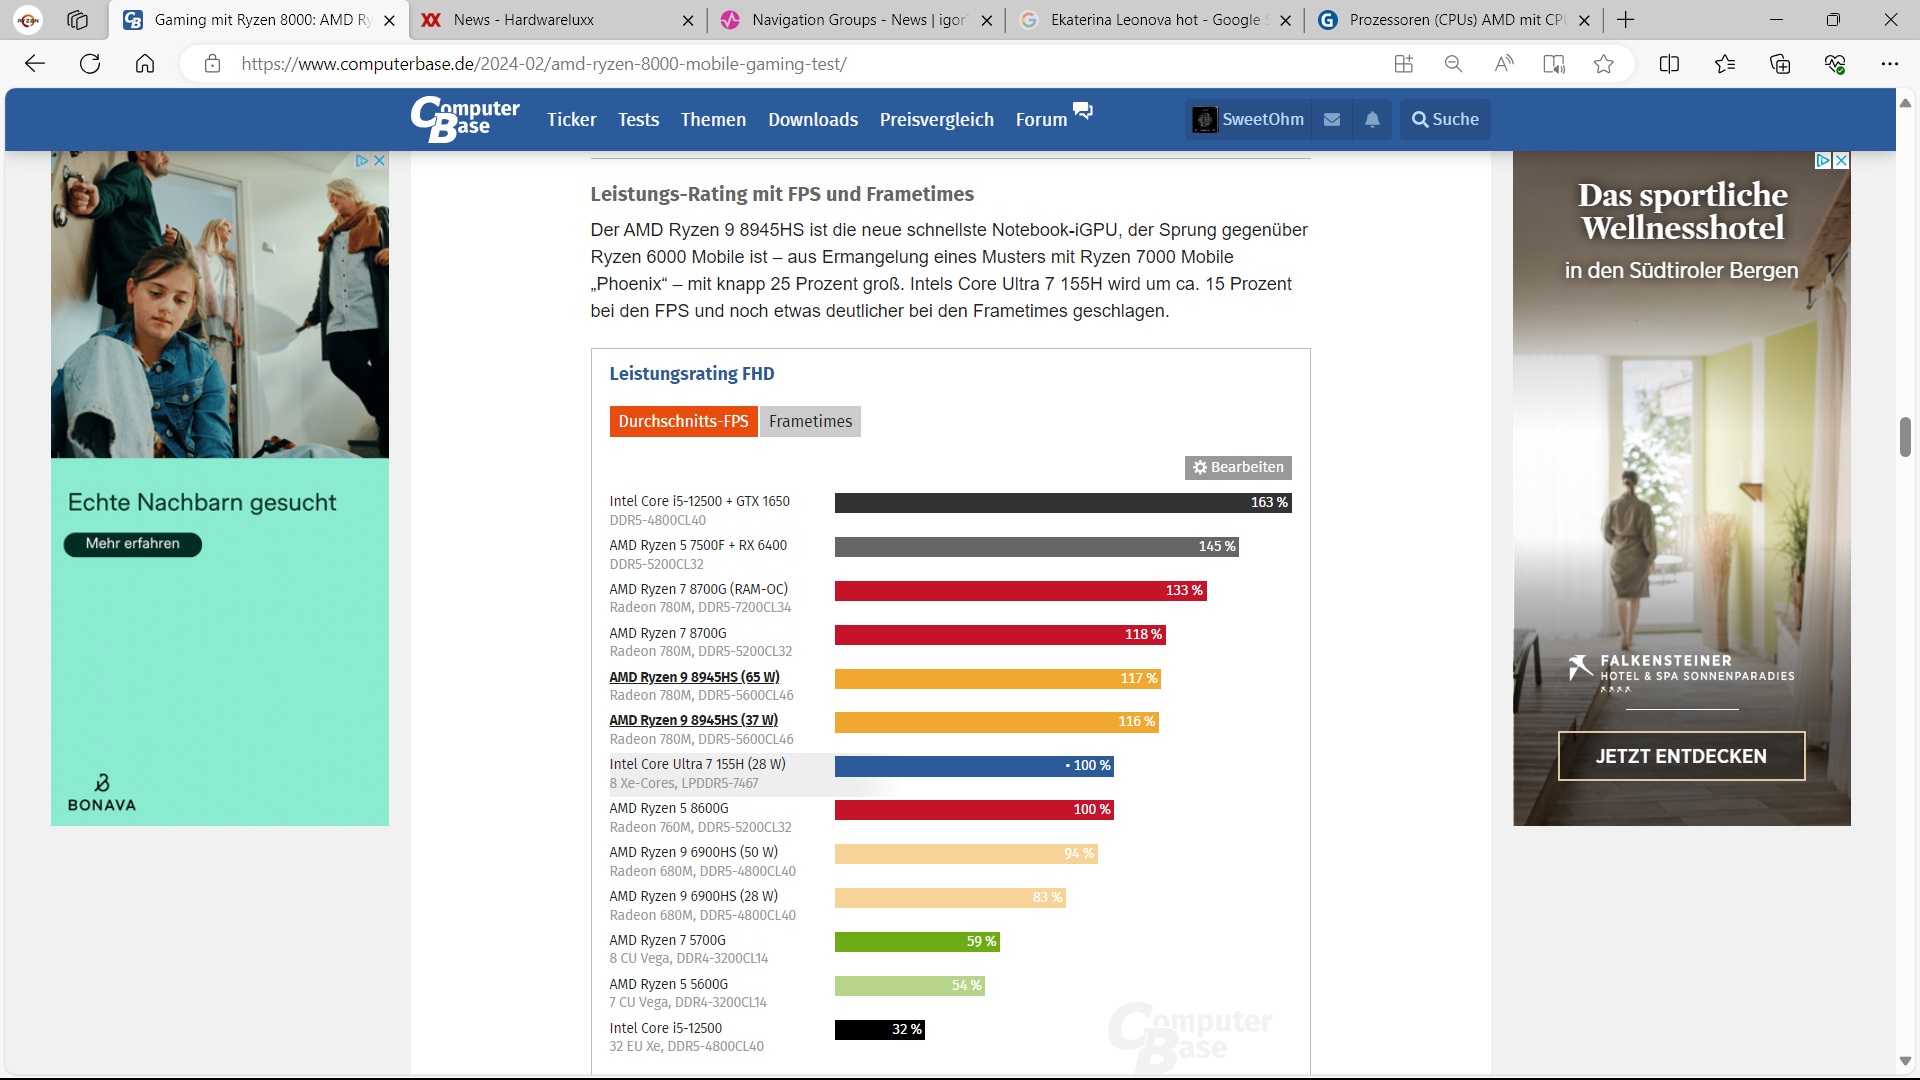Go to browser home page icon
The width and height of the screenshot is (1920, 1080).
click(x=145, y=64)
